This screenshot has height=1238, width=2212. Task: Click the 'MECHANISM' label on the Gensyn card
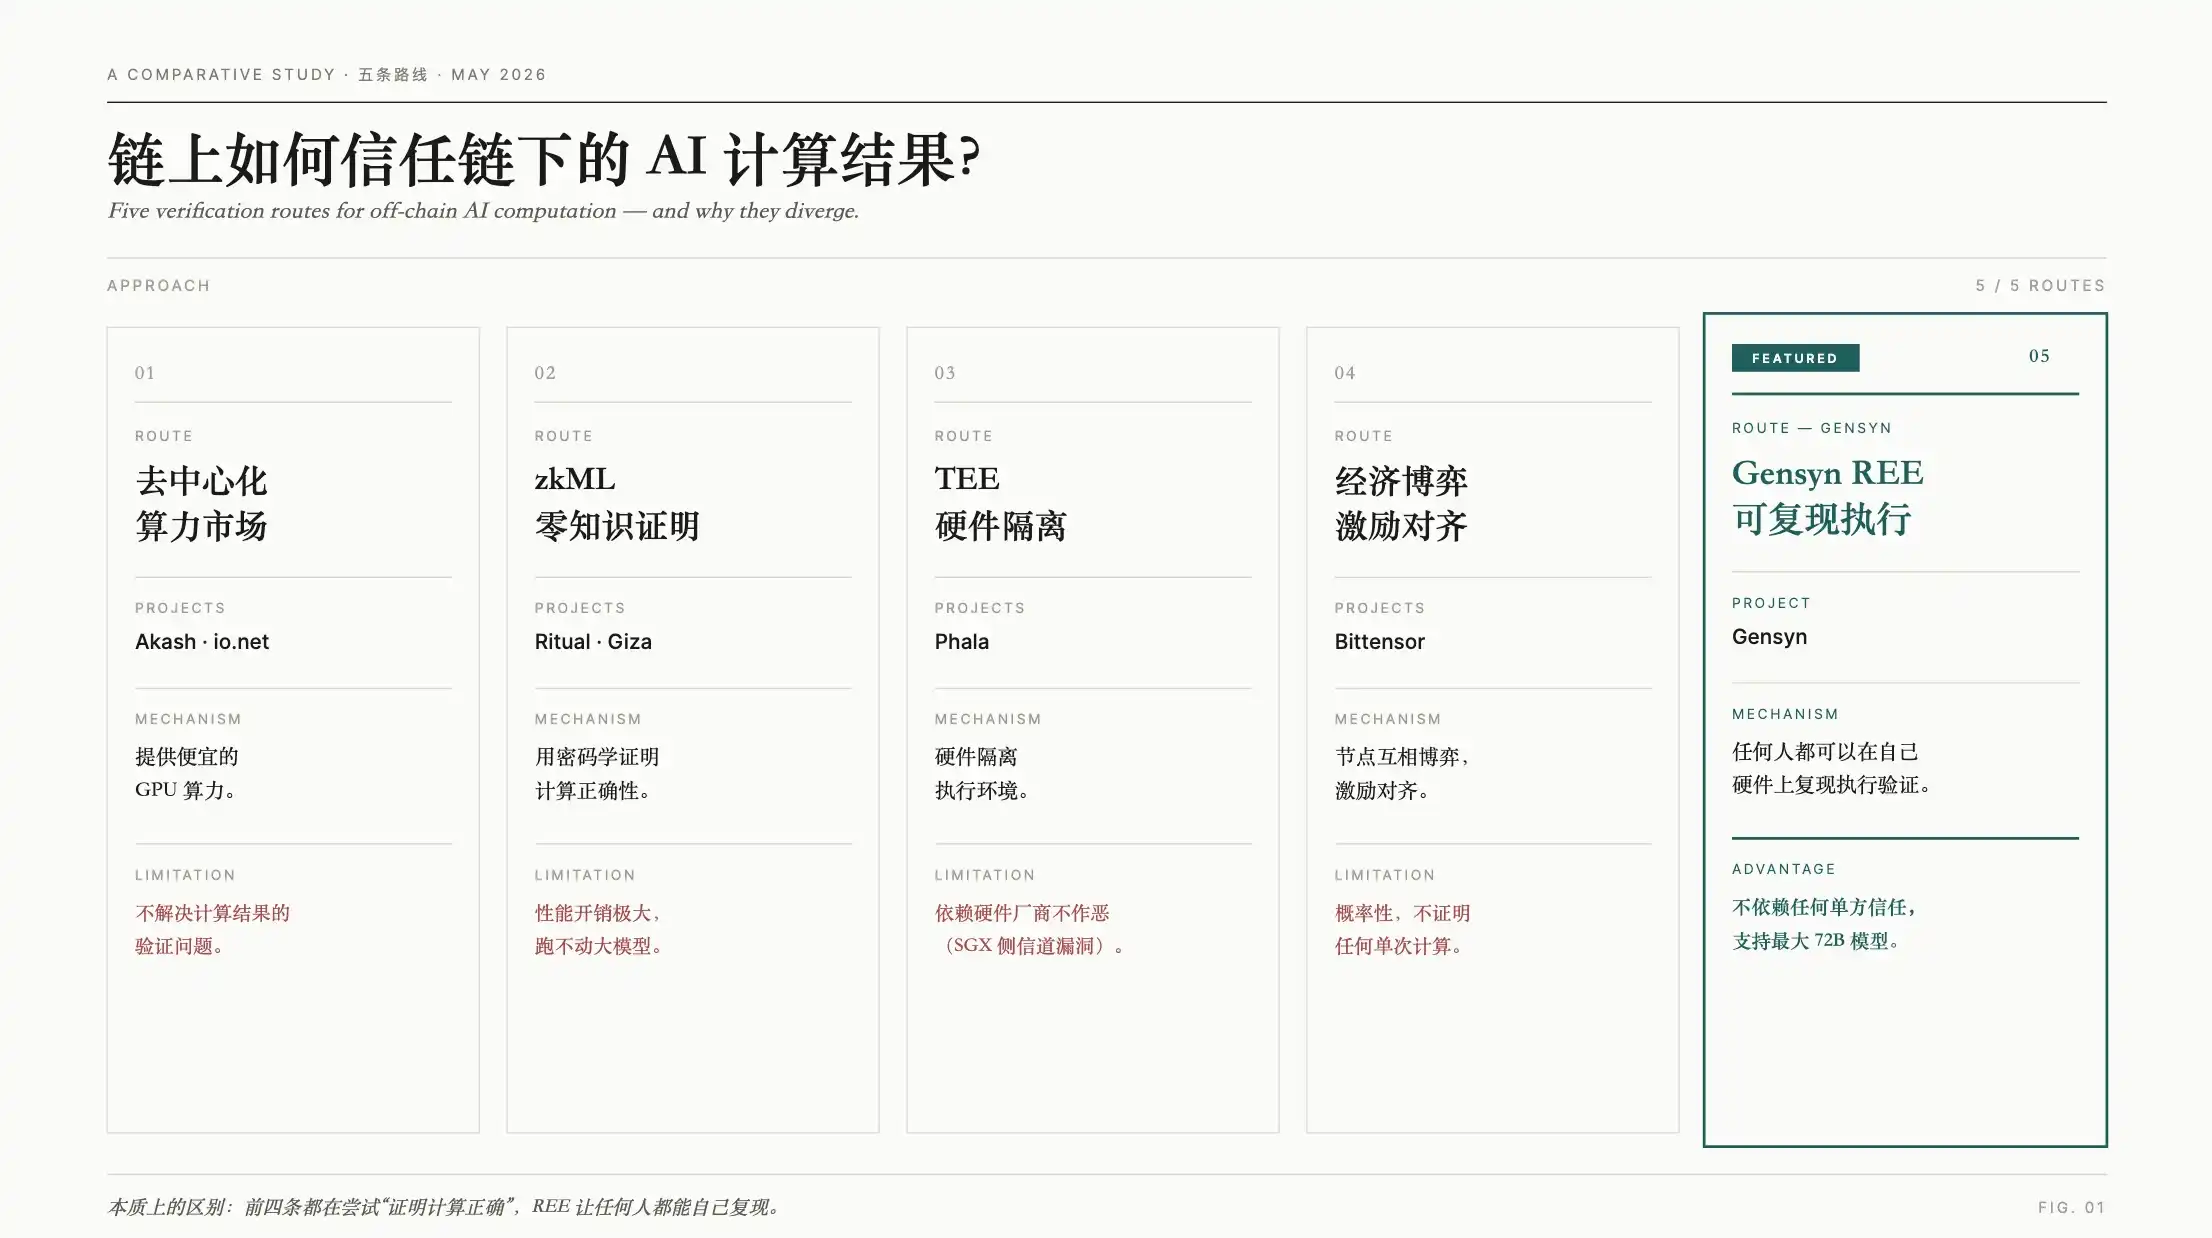tap(1786, 714)
